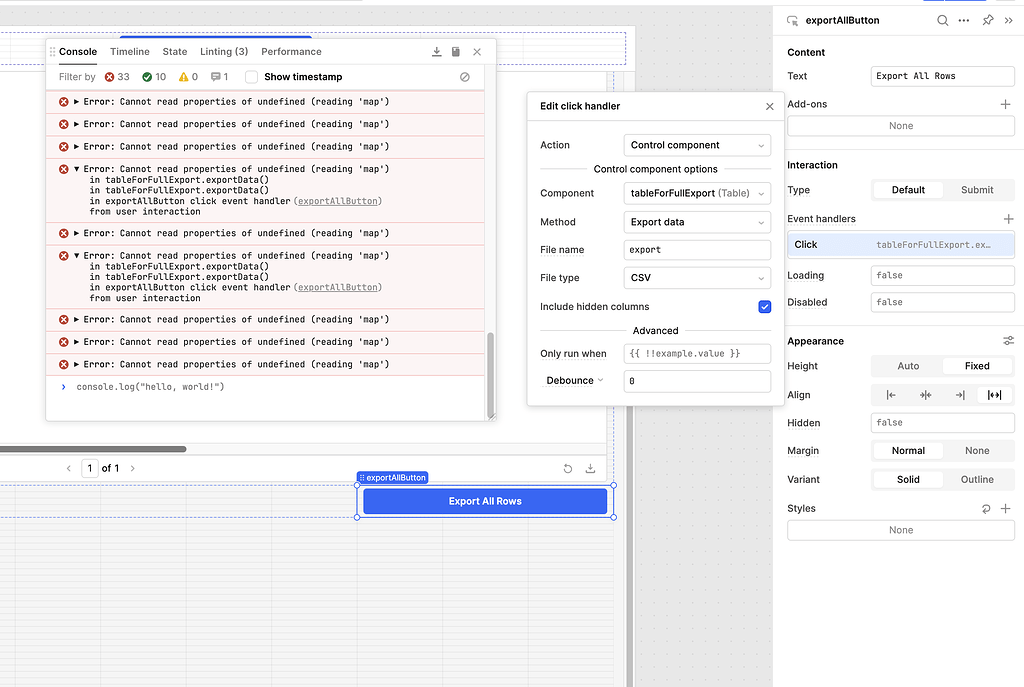Open Appearance settings slider icon

[x=1008, y=341]
